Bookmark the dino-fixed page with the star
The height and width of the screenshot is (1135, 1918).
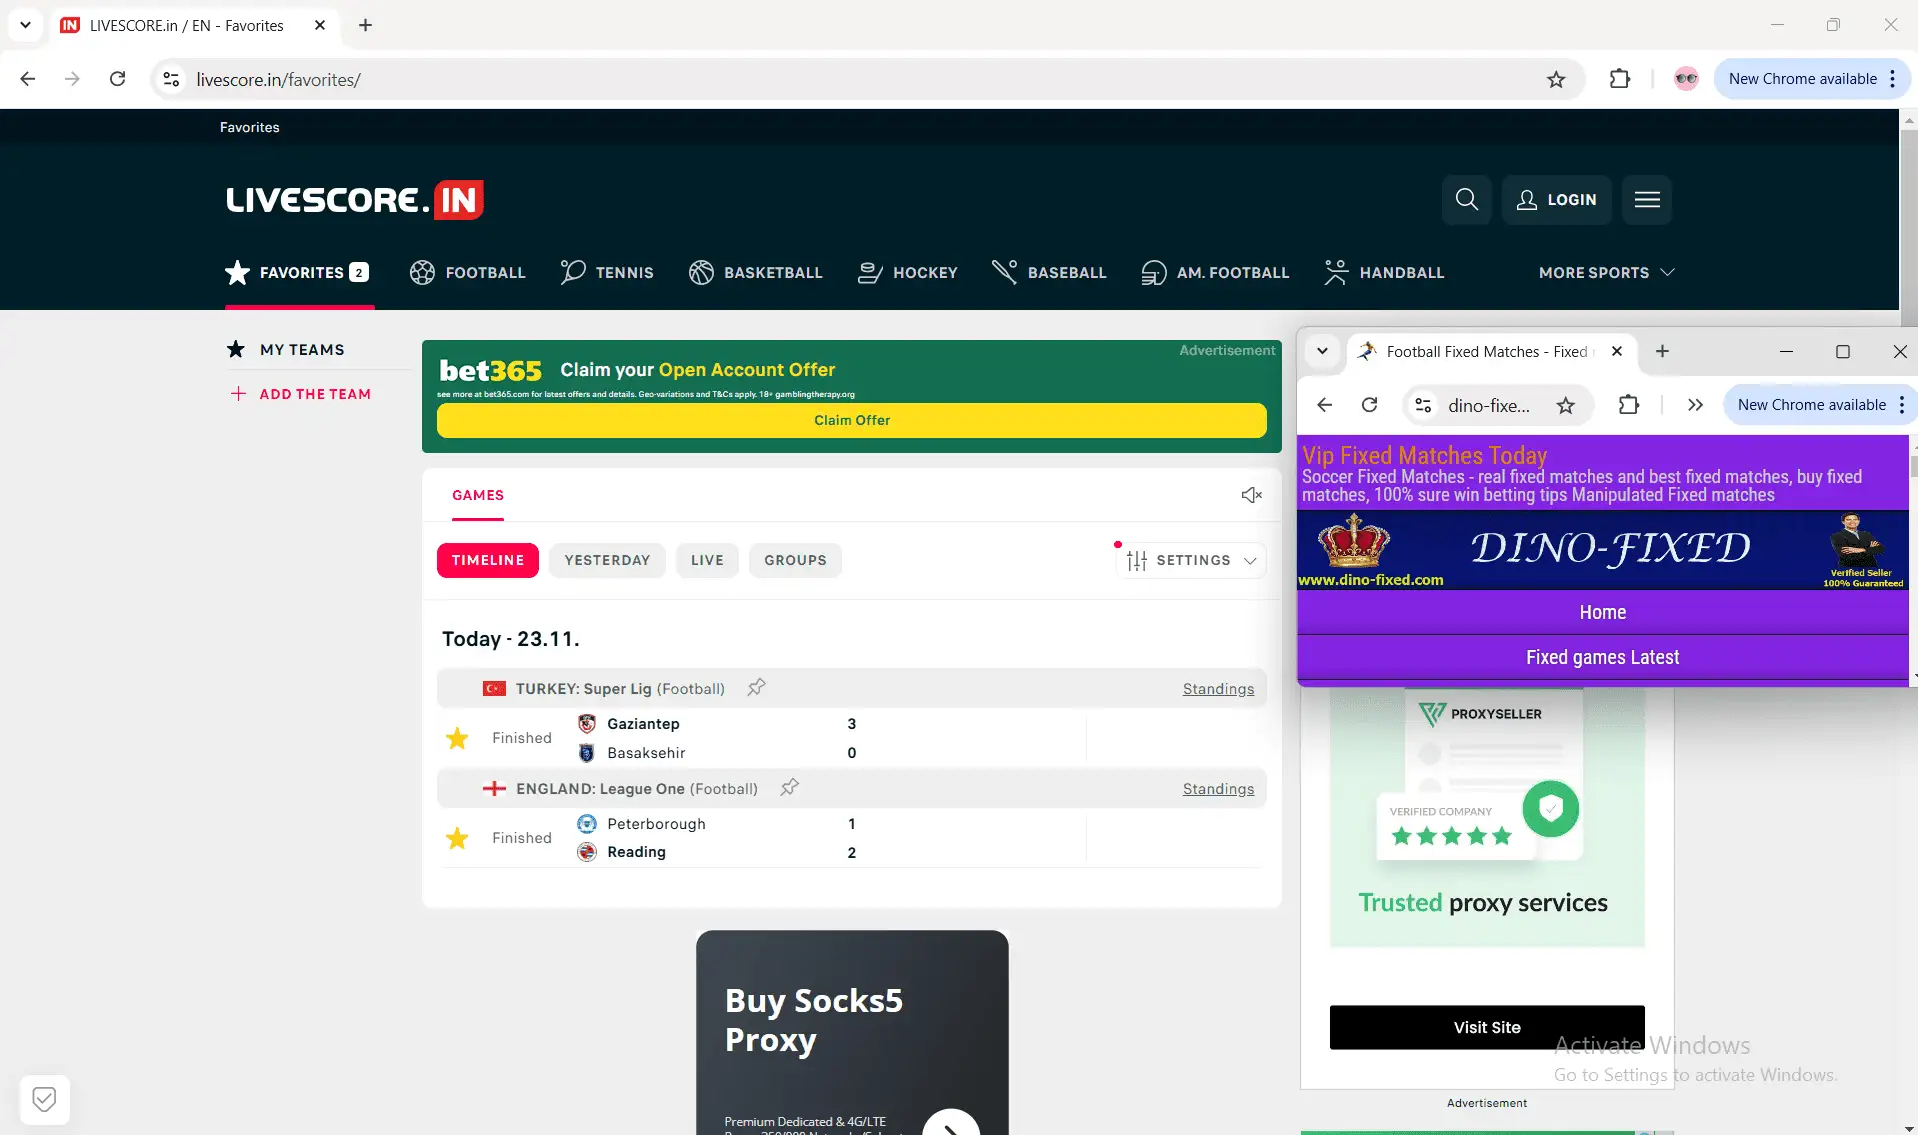click(x=1566, y=405)
